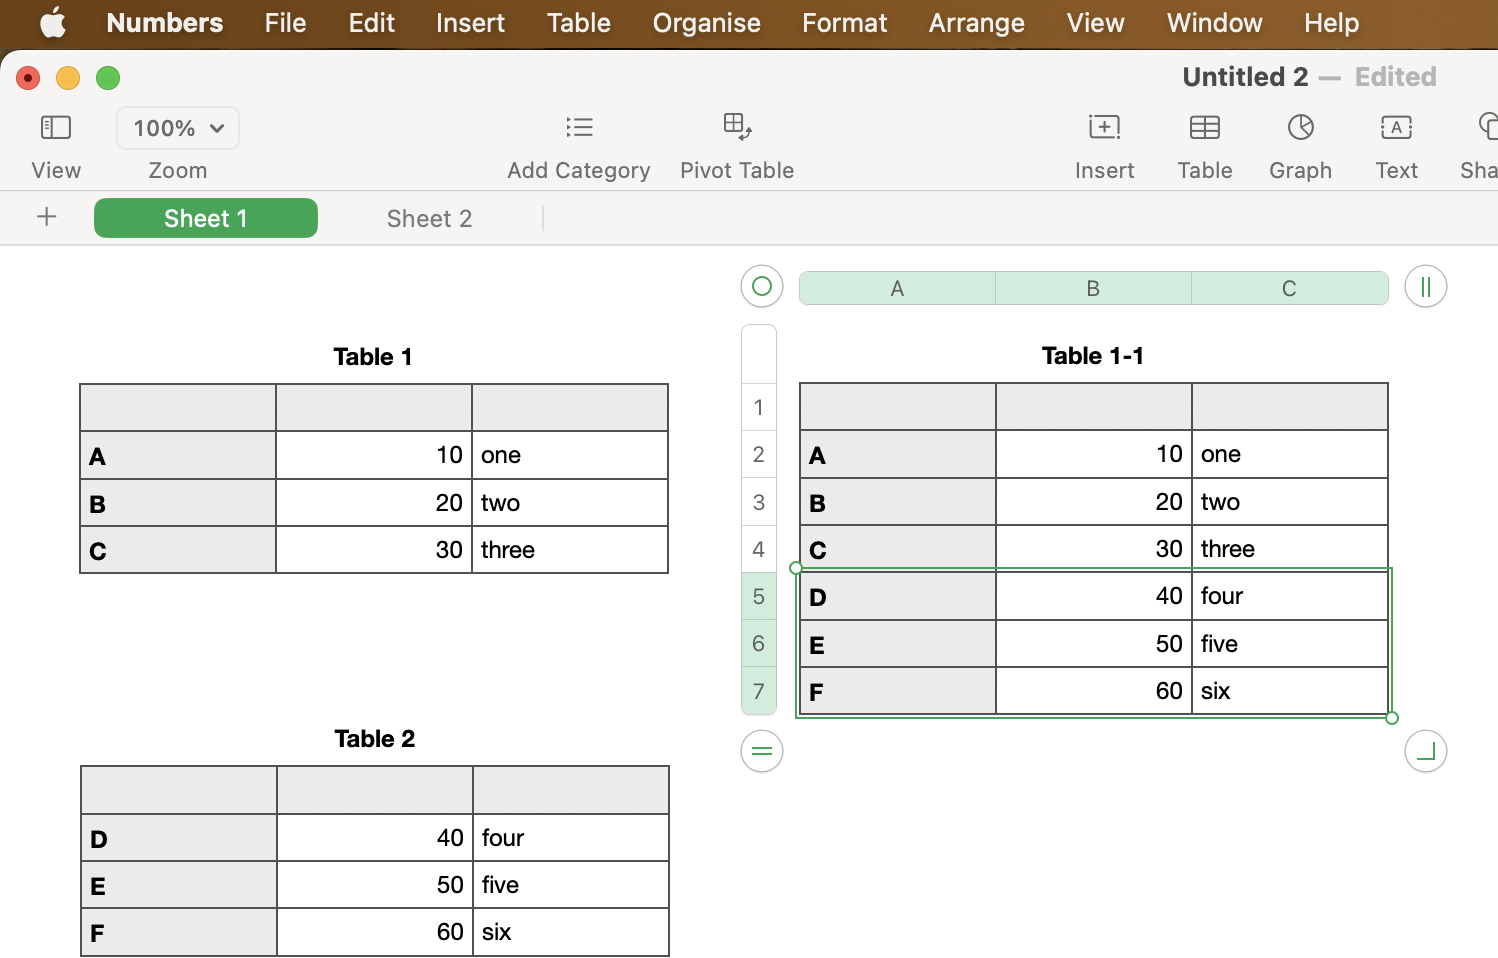This screenshot has width=1498, height=958.
Task: Click the Insert toolbar icon
Action: coord(1104,128)
